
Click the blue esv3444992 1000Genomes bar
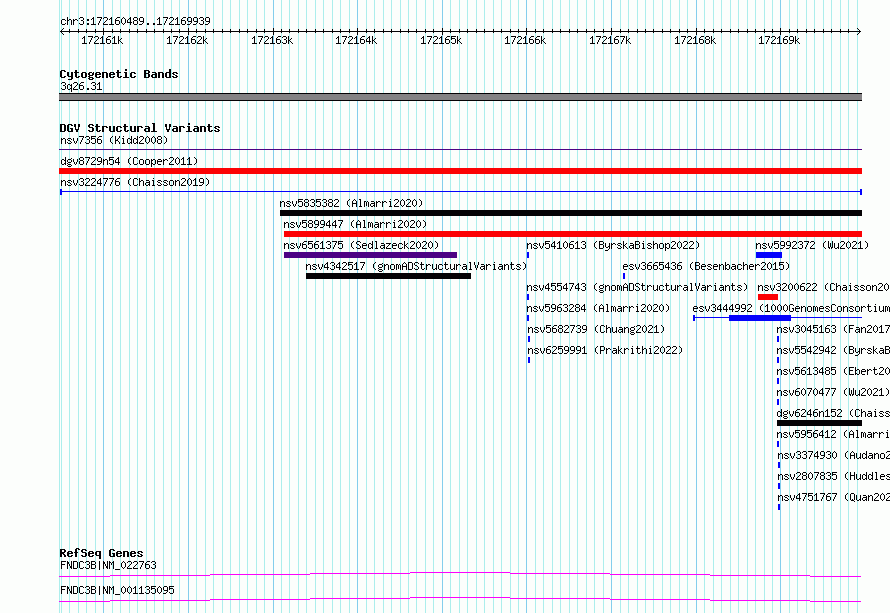click(x=759, y=318)
